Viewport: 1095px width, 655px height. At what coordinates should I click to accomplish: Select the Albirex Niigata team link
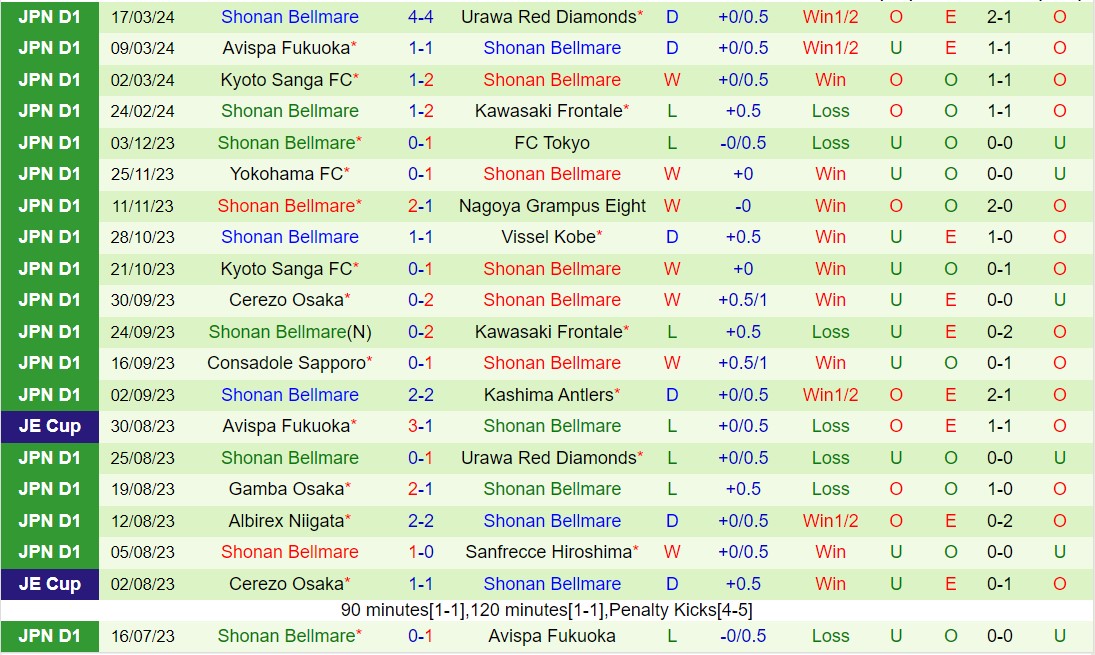coord(286,521)
